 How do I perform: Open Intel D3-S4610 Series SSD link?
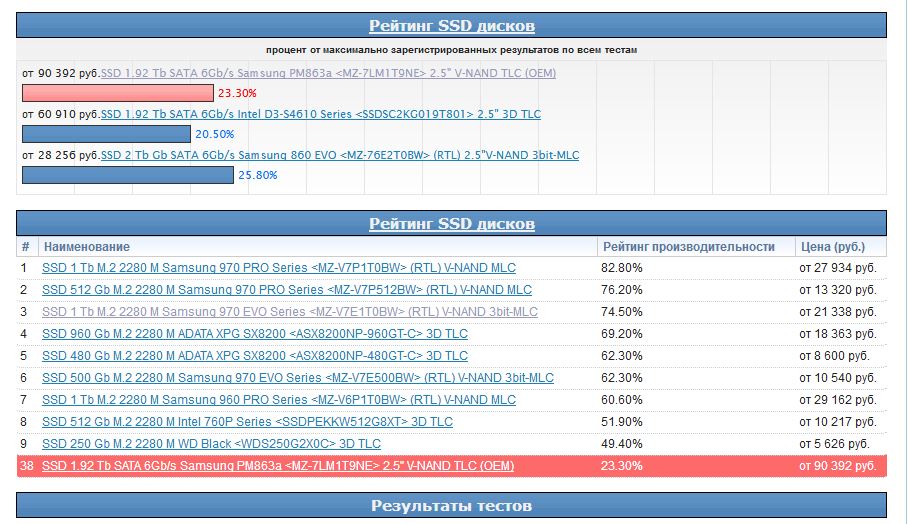pos(321,114)
